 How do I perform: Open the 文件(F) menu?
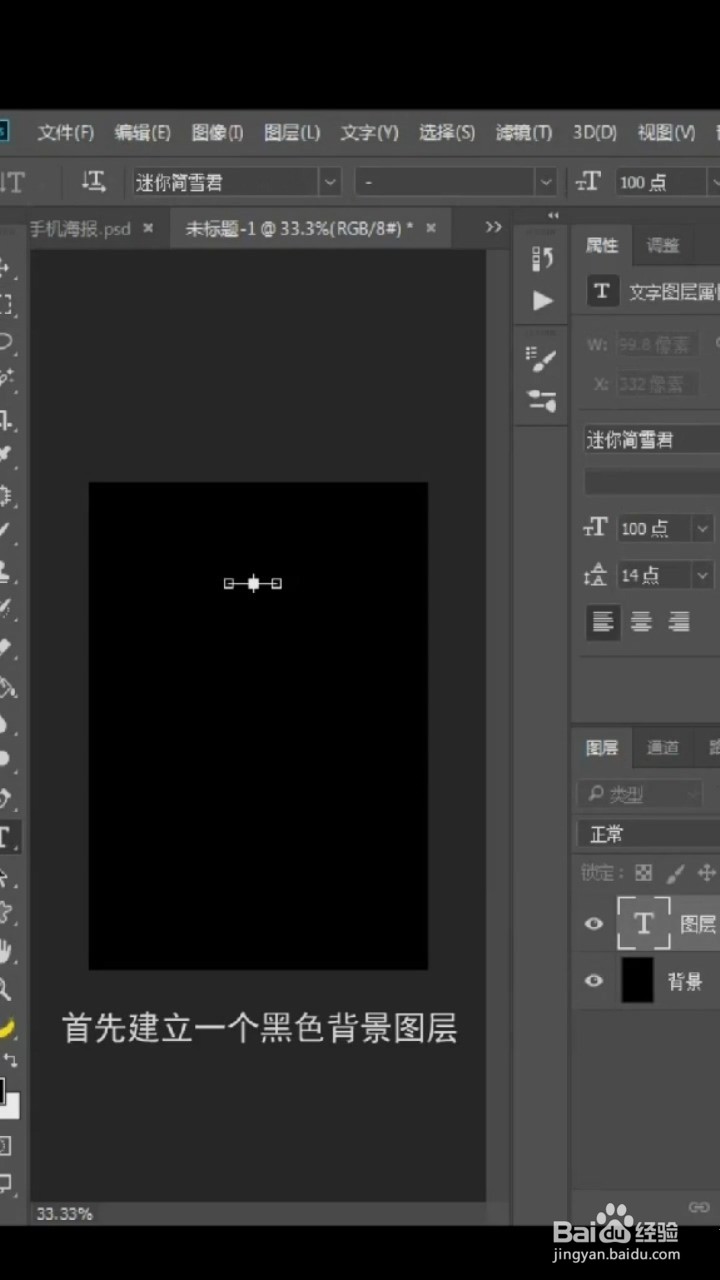(65, 132)
